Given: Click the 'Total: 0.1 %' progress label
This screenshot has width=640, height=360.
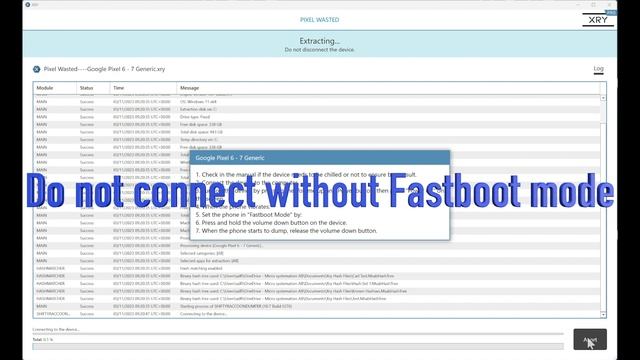Looking at the screenshot, I should tap(43, 340).
